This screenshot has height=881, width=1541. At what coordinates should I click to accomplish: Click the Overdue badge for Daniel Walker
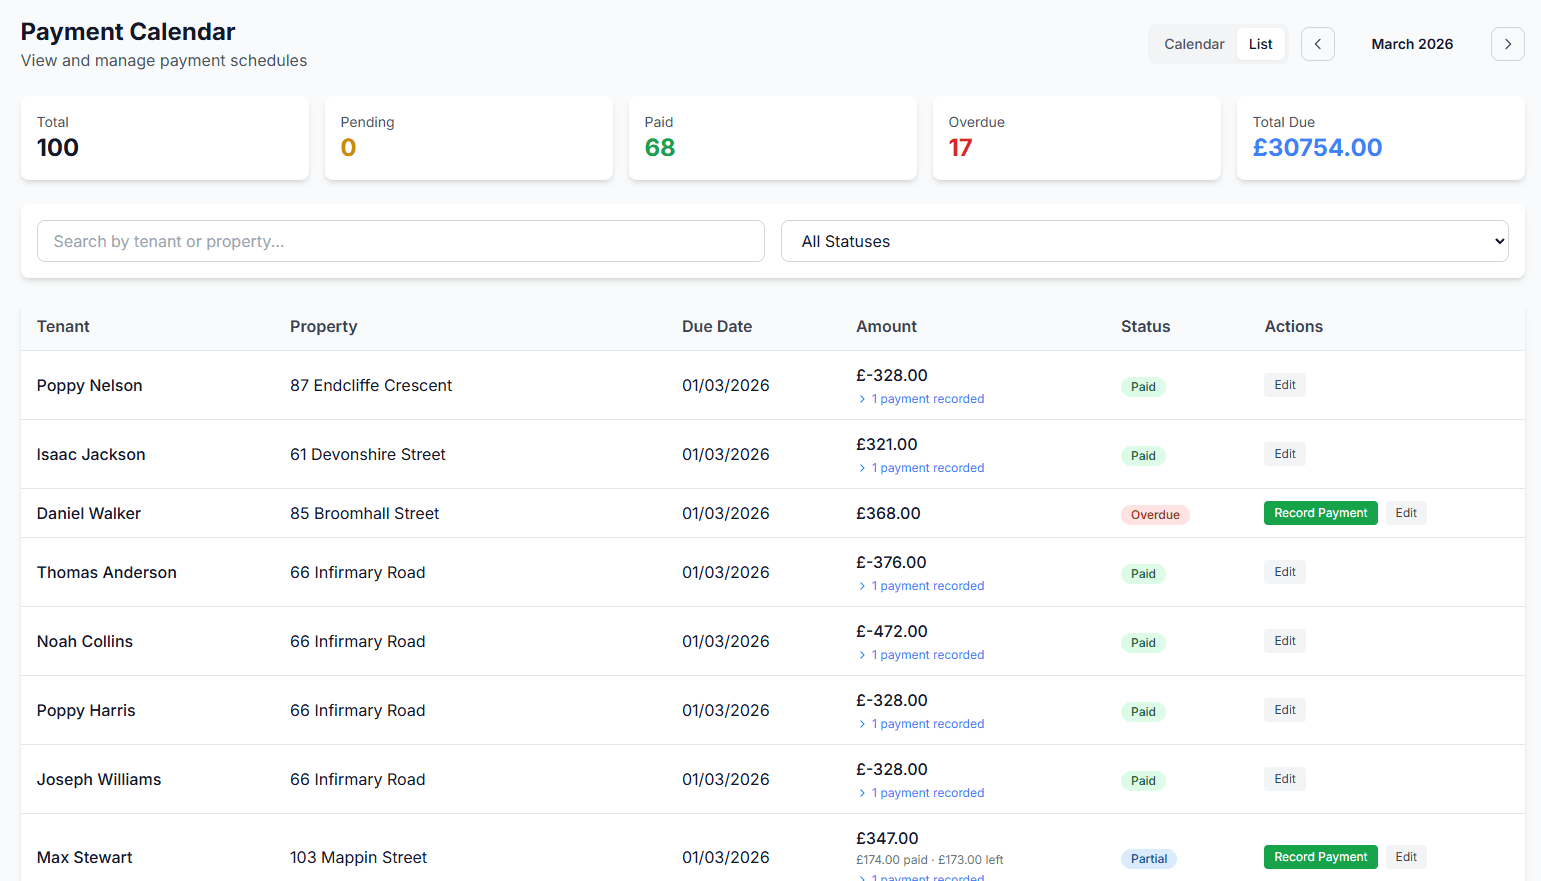click(1155, 515)
